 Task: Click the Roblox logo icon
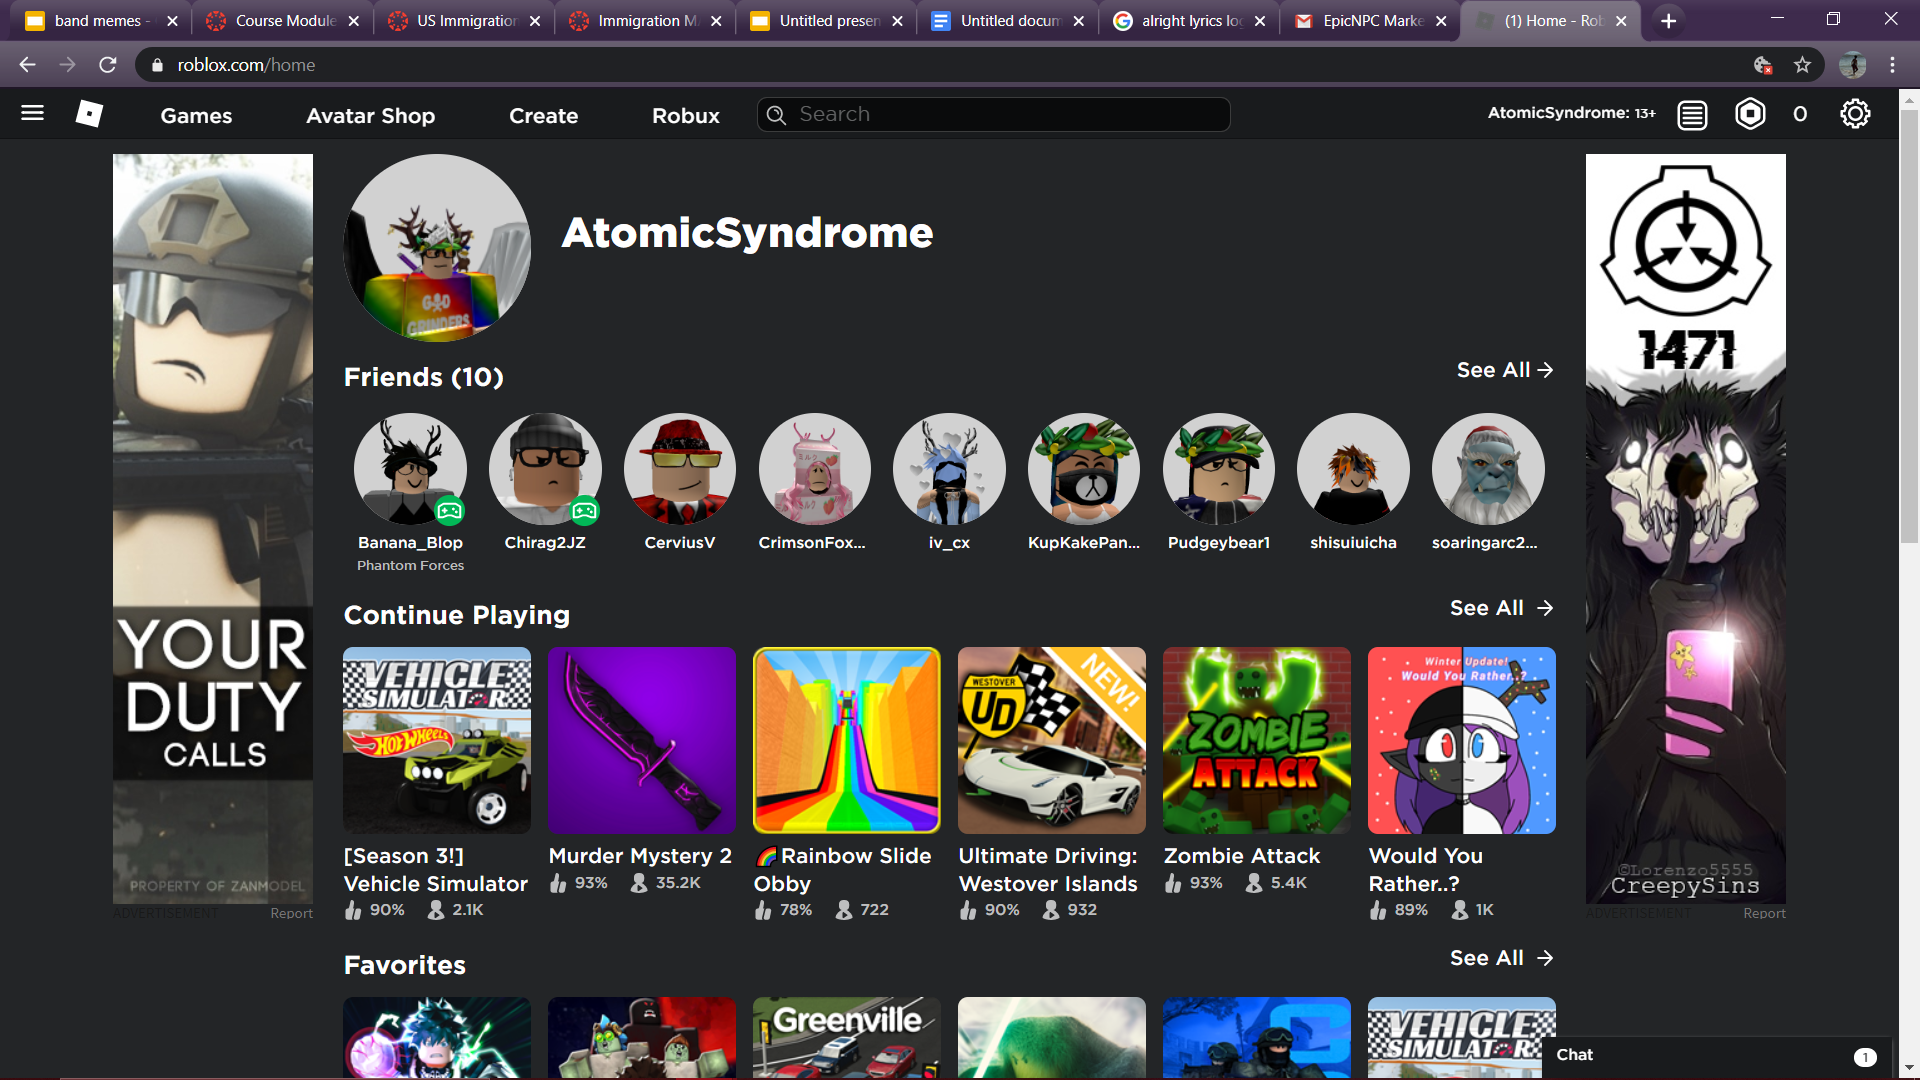(89, 113)
